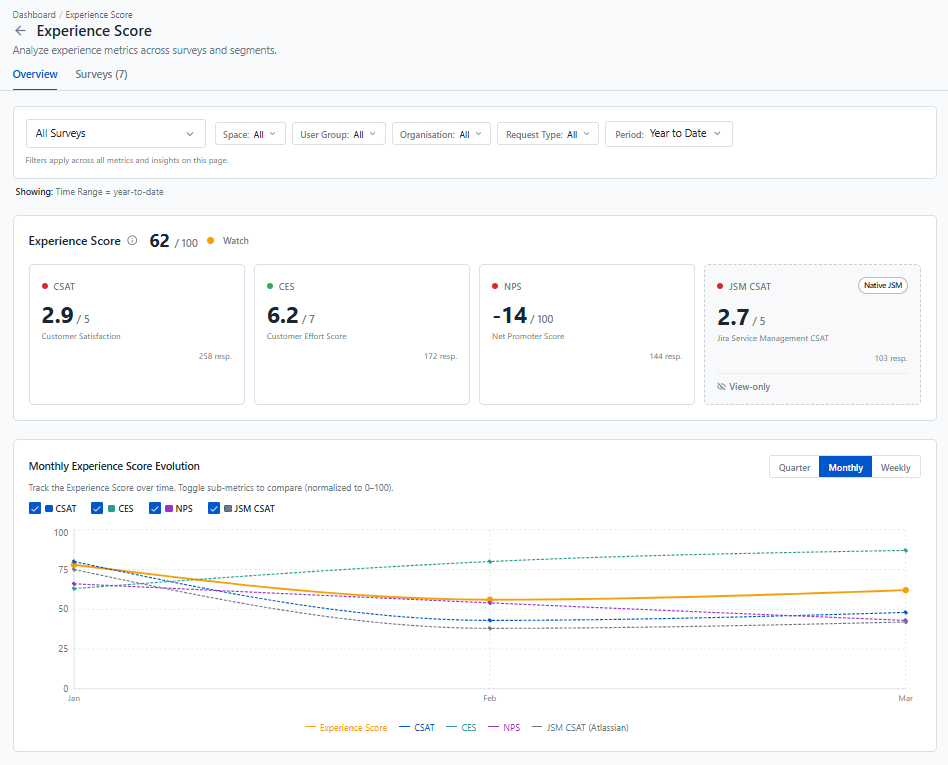Click the gray JSM CSAT color swatch

(228, 509)
